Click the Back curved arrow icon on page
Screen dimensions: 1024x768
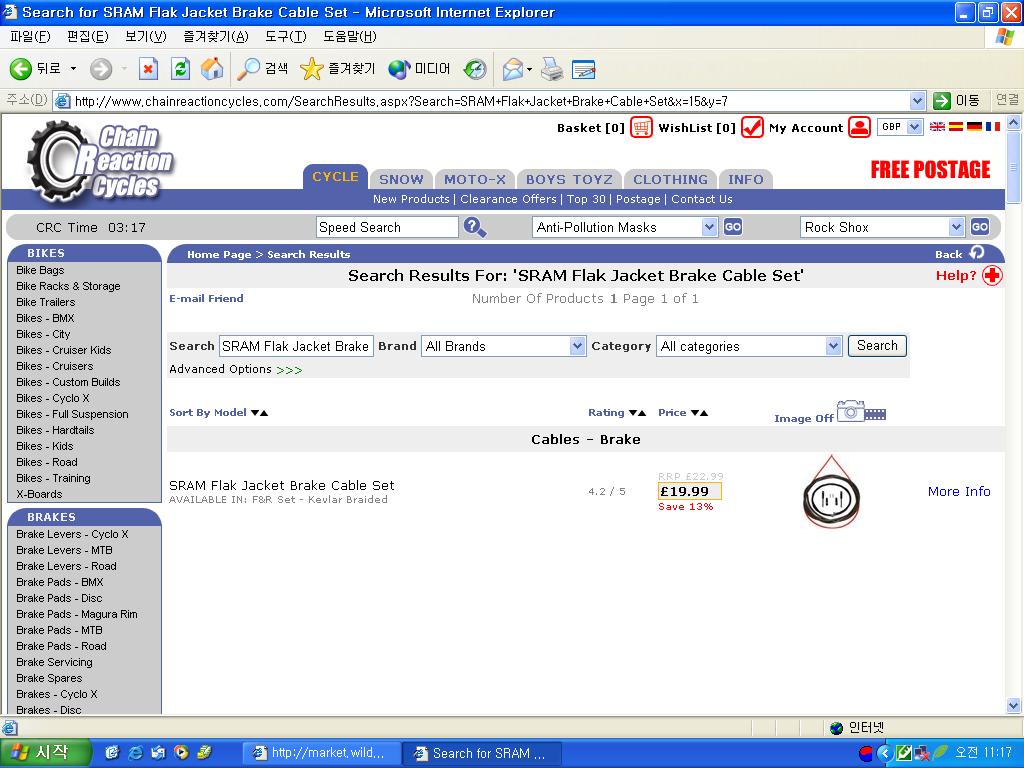click(977, 253)
